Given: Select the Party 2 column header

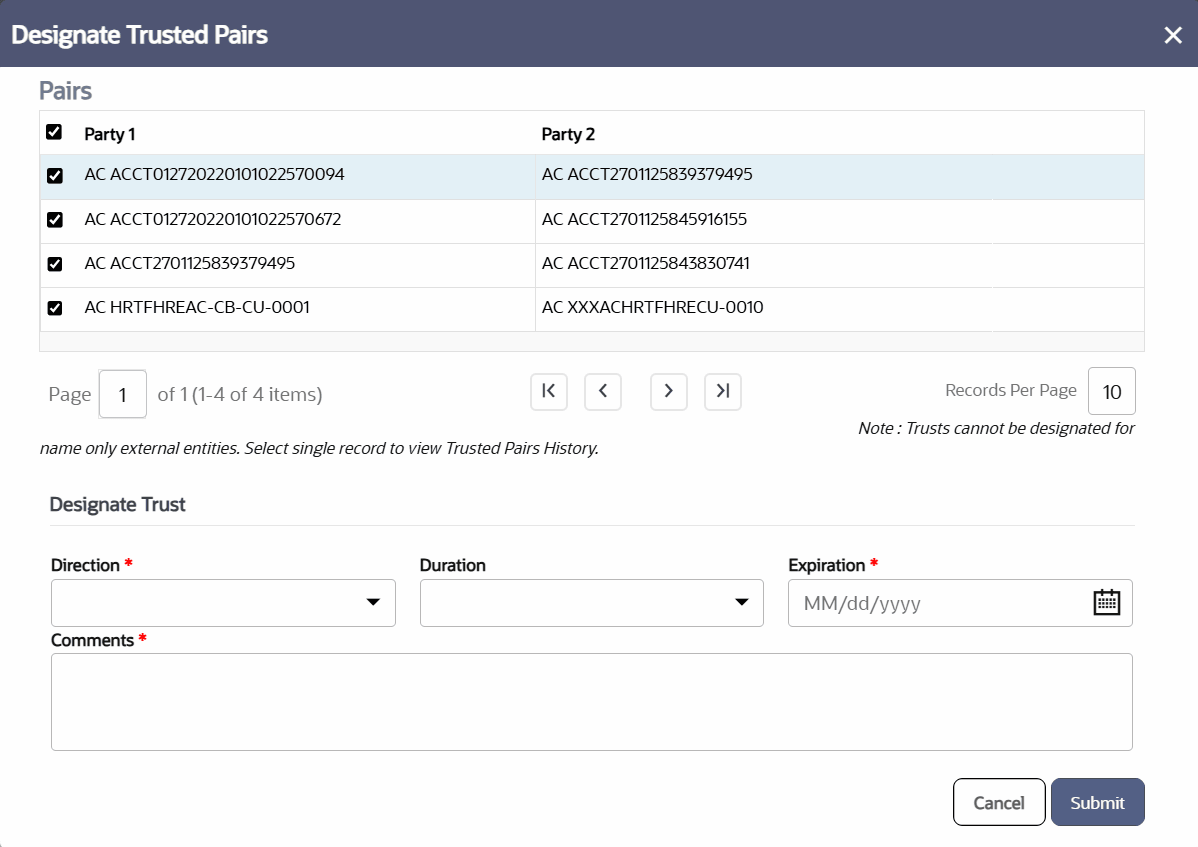Looking at the screenshot, I should (568, 133).
